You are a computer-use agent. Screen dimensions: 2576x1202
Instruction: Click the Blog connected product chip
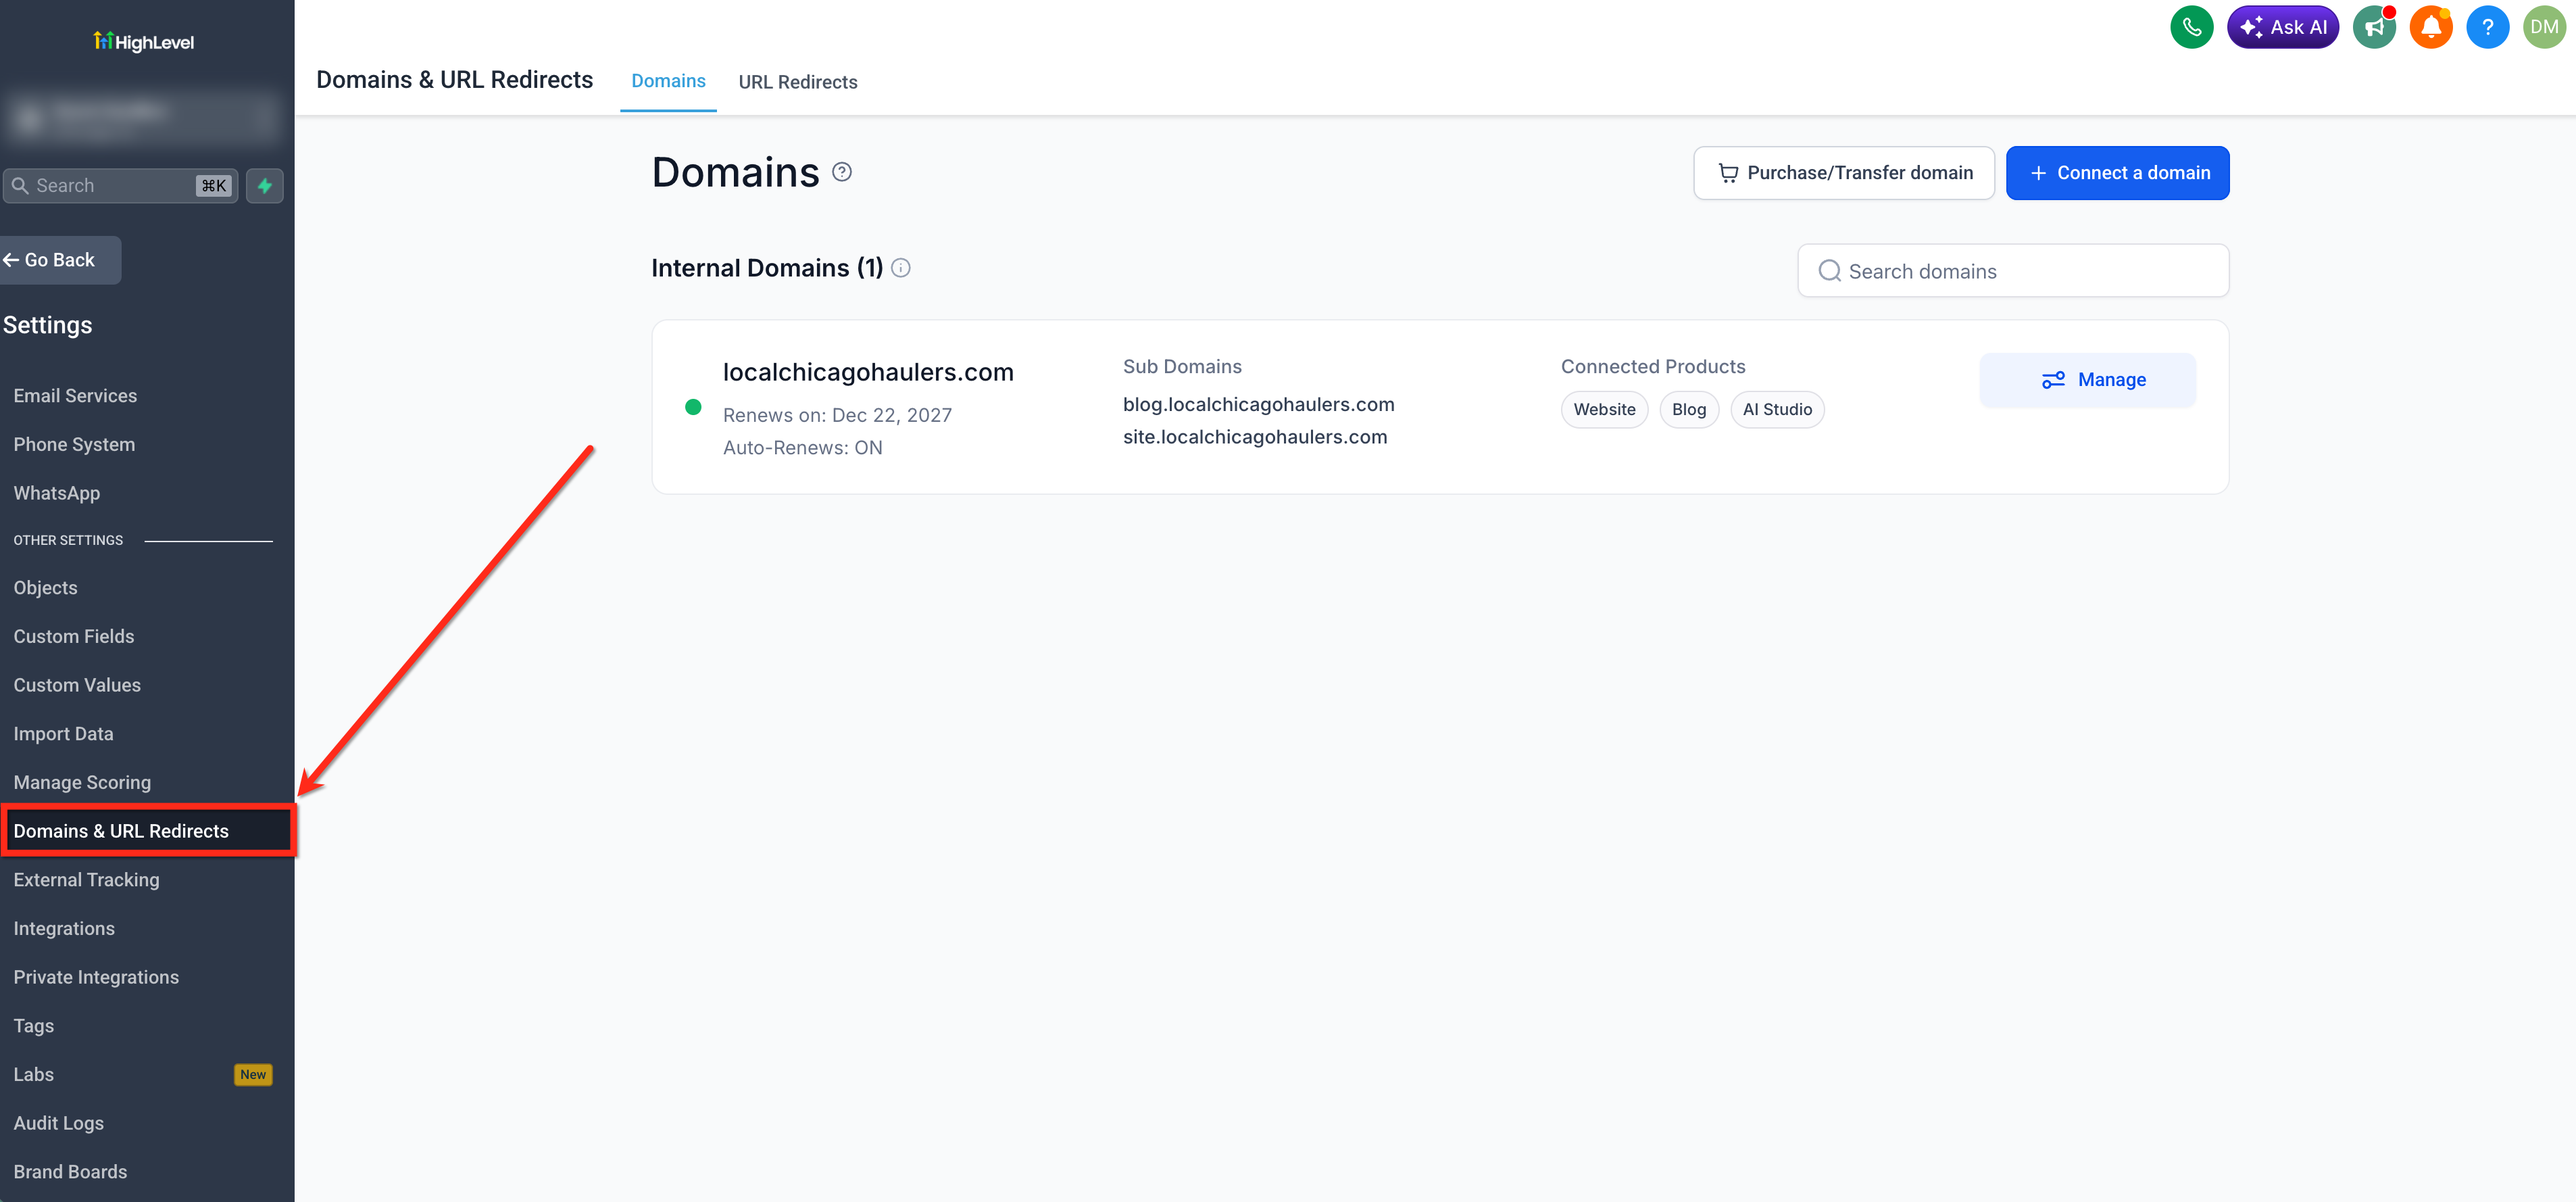pos(1688,410)
